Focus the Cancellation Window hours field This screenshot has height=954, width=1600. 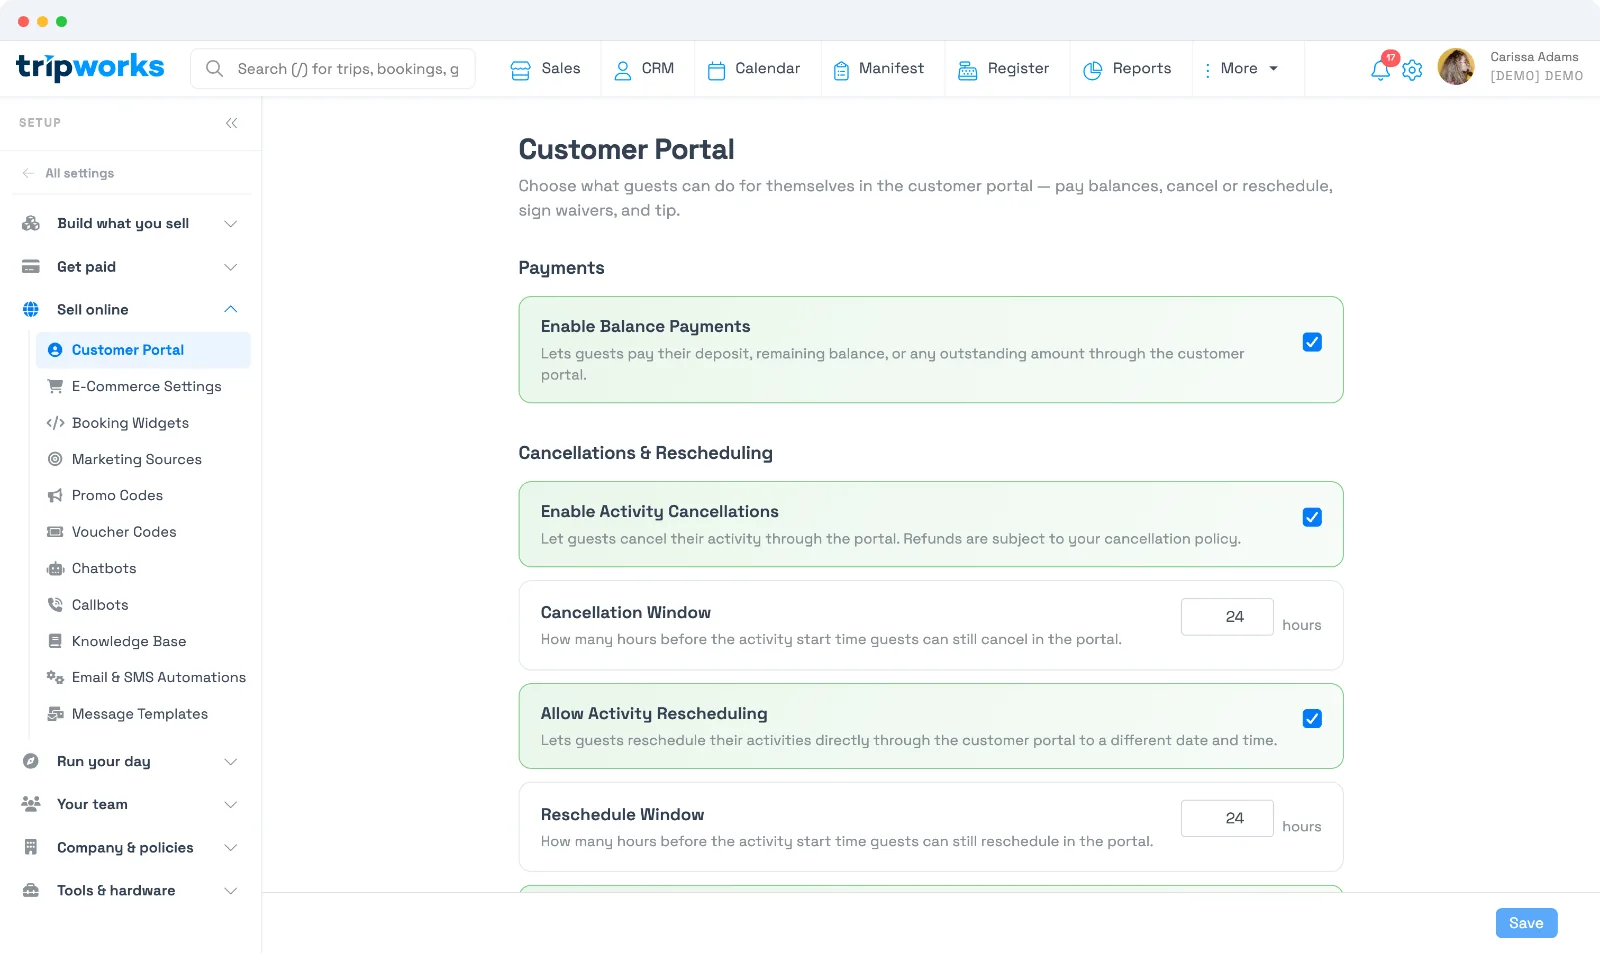(1227, 617)
